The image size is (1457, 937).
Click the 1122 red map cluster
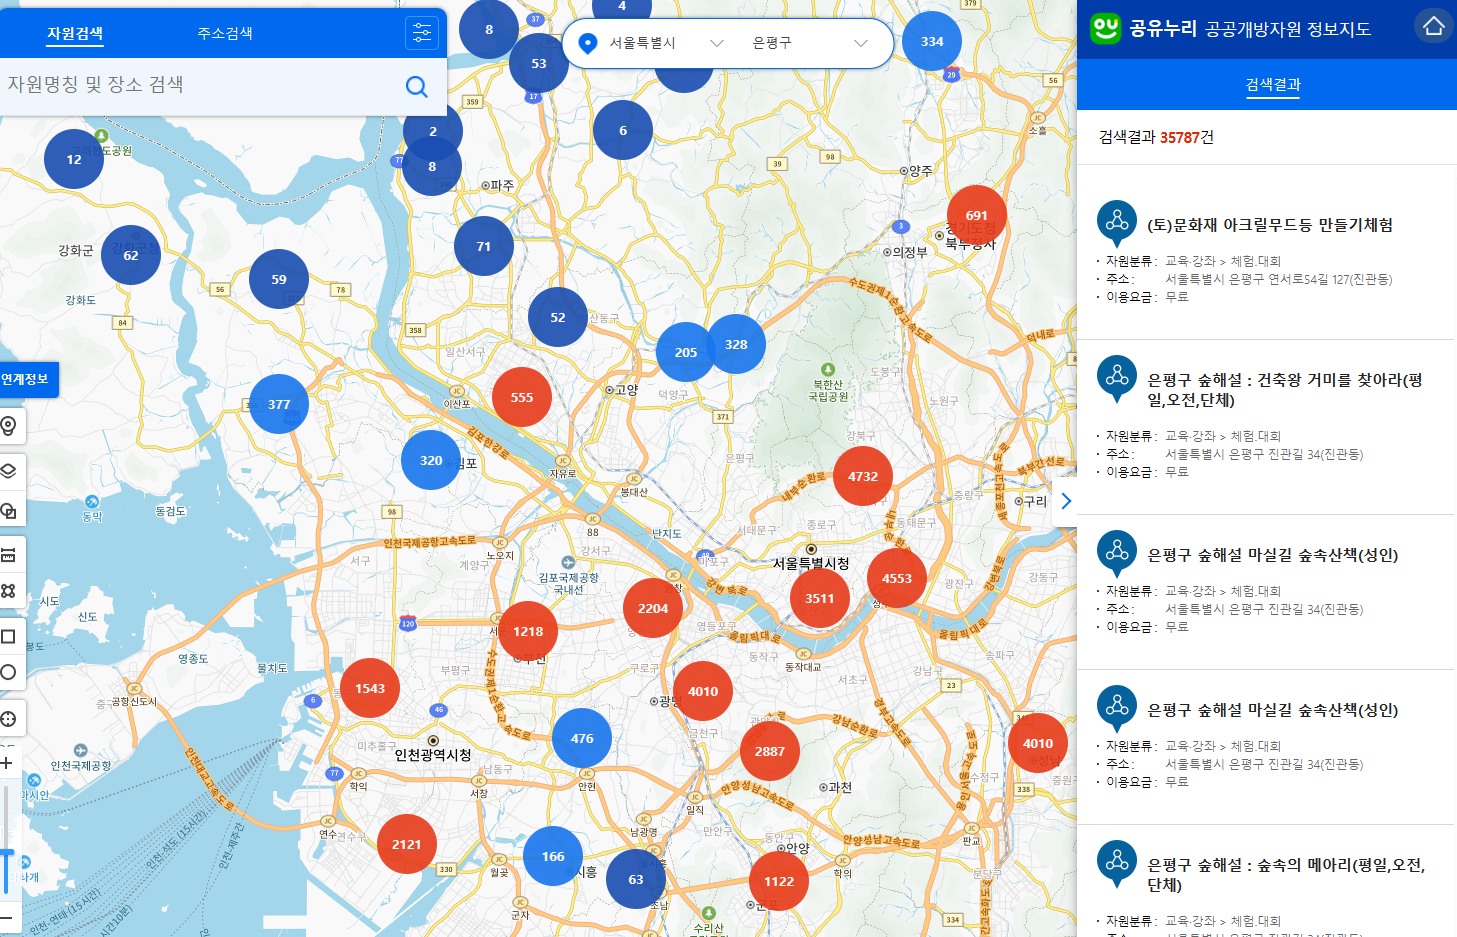click(779, 881)
